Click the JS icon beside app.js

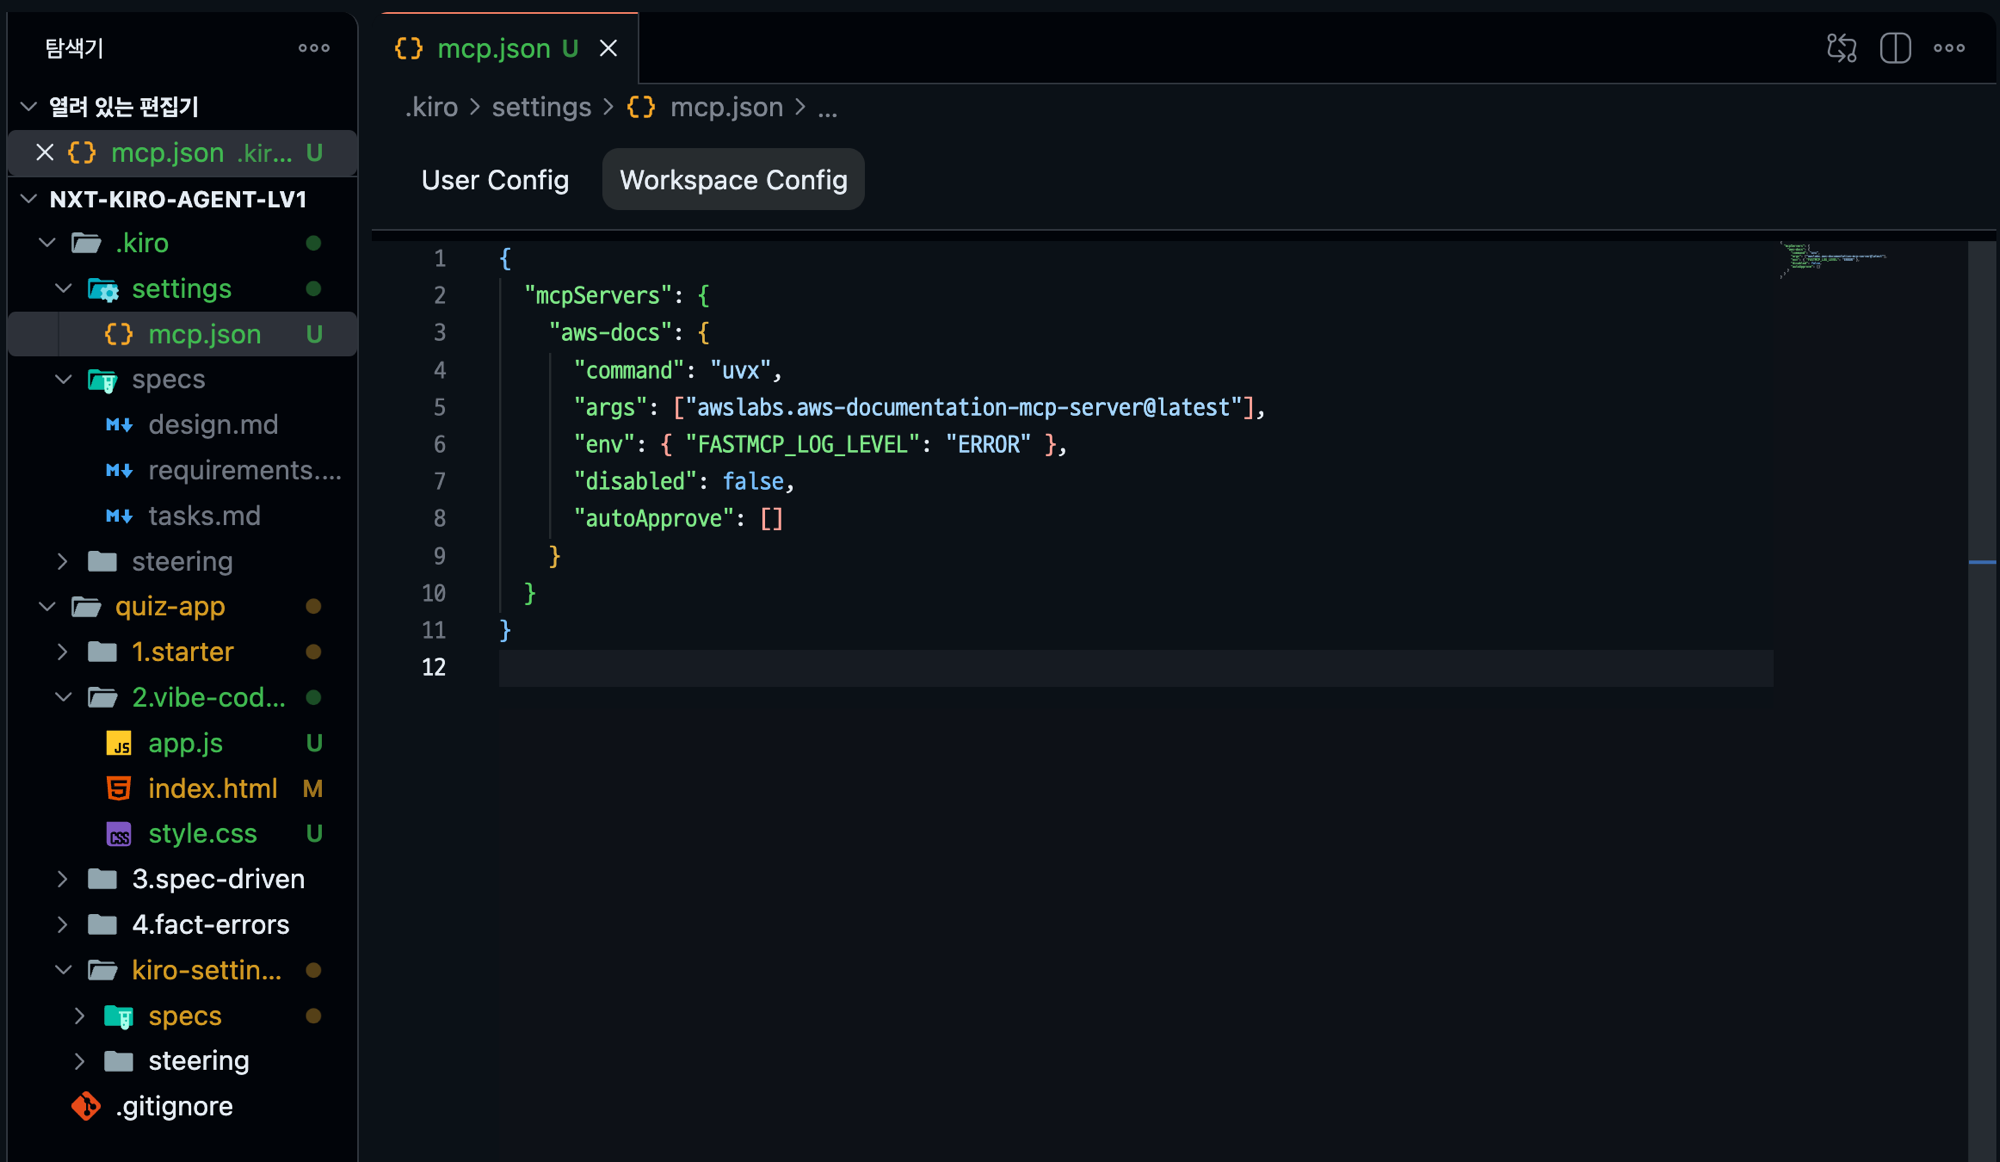pyautogui.click(x=119, y=743)
